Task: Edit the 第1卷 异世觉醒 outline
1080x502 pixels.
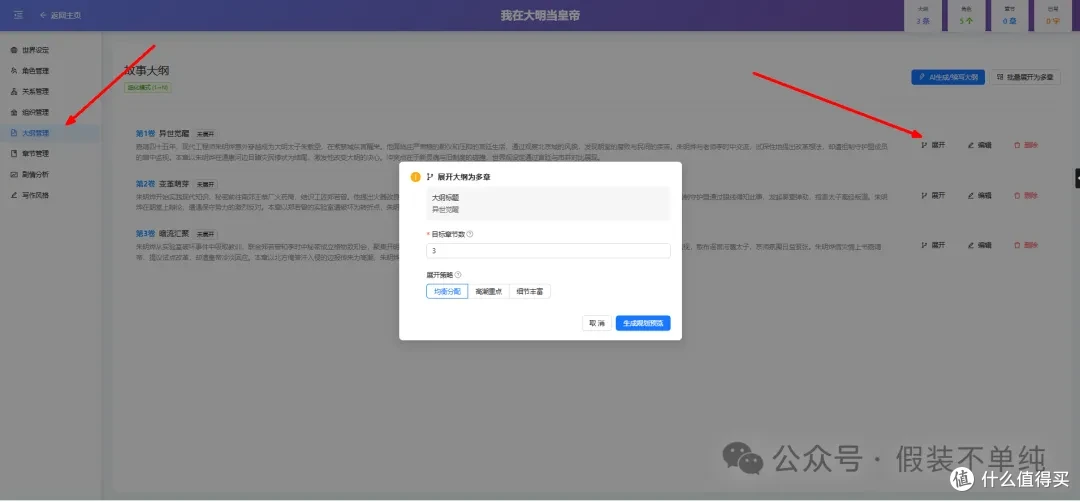Action: (x=979, y=145)
